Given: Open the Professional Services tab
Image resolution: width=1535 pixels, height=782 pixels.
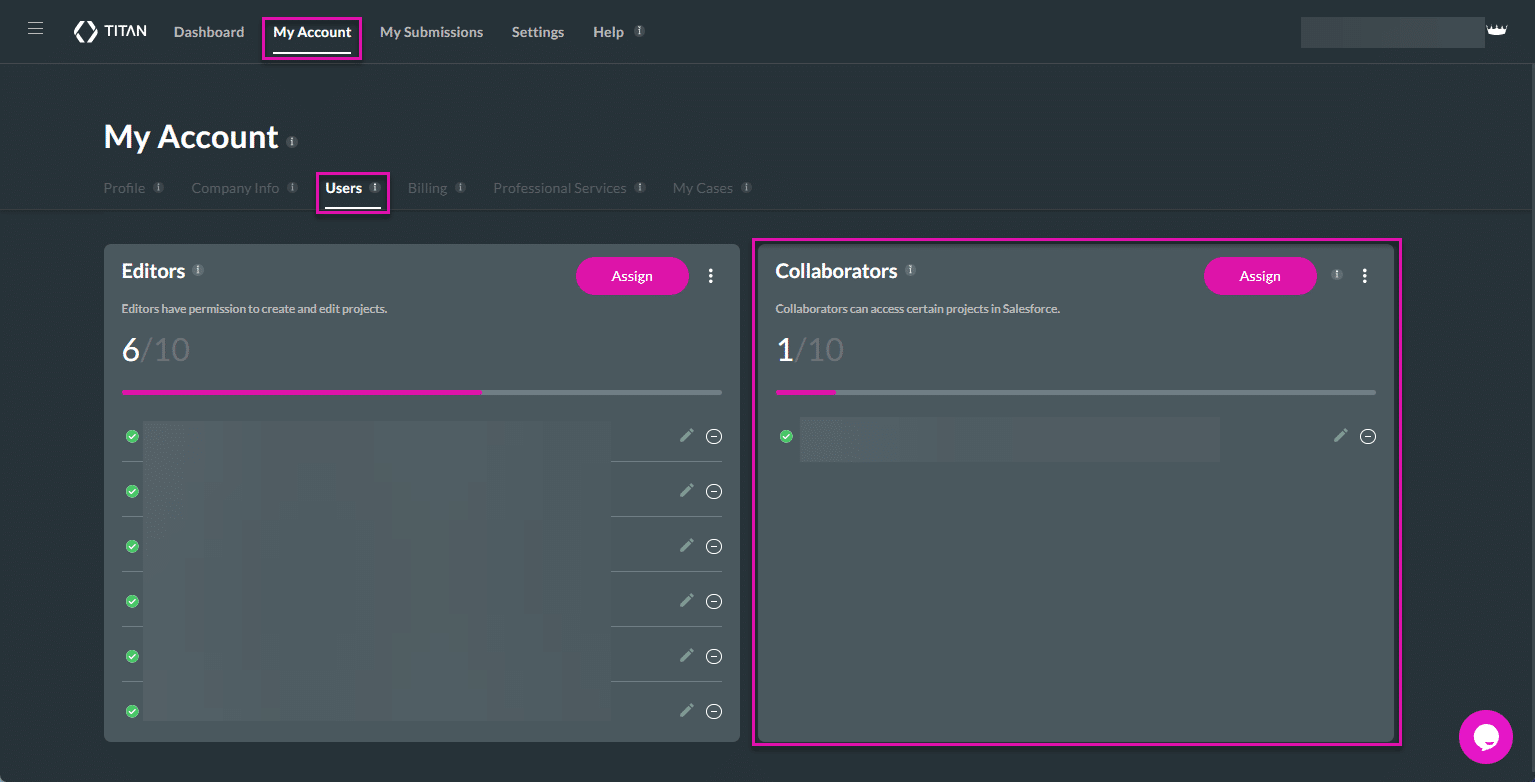Looking at the screenshot, I should coord(561,187).
